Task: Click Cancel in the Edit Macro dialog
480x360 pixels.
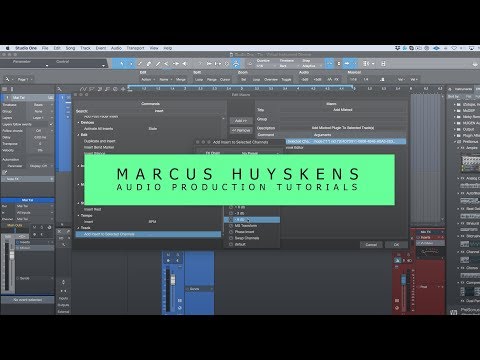Action: [x=371, y=245]
